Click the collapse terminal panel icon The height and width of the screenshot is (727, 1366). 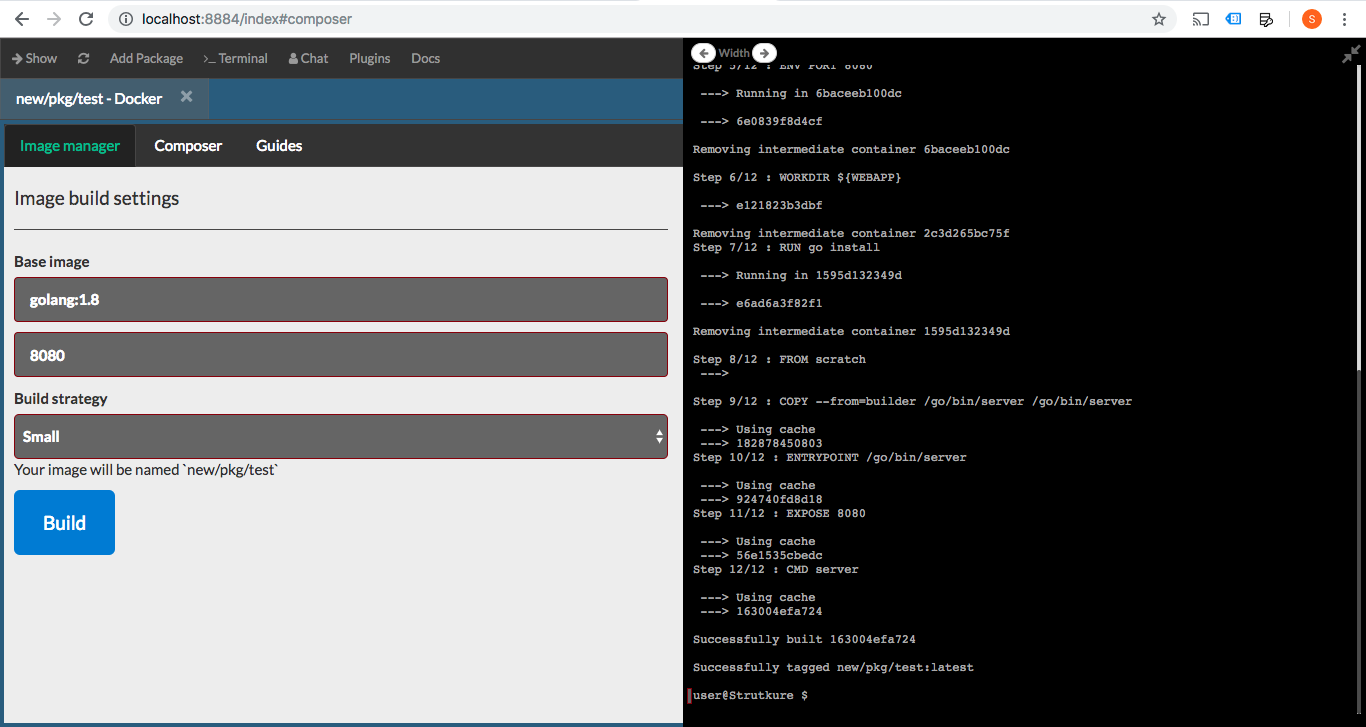click(x=1350, y=56)
